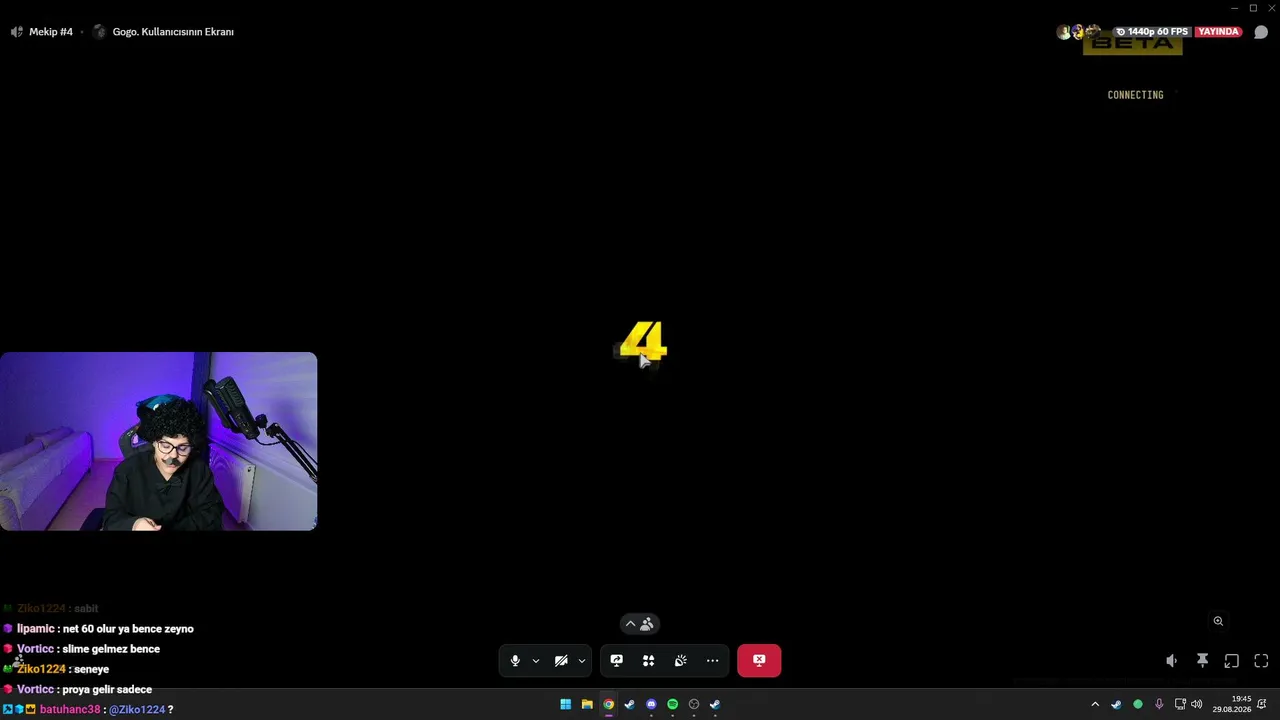Click the Gogo. Kullanıcısının Ekranı stream title

click(173, 32)
